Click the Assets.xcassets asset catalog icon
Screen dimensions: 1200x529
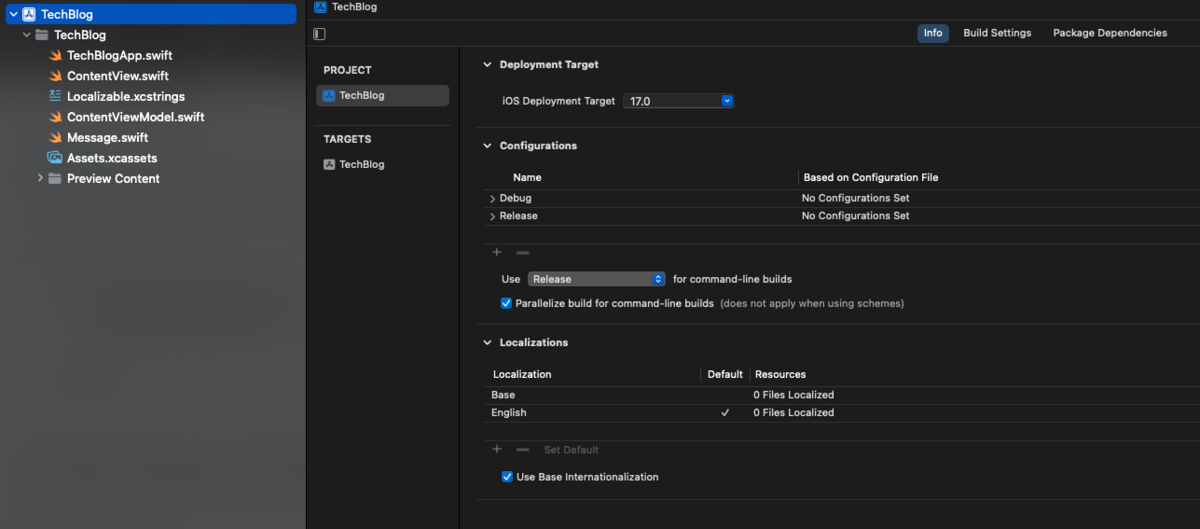(56, 158)
